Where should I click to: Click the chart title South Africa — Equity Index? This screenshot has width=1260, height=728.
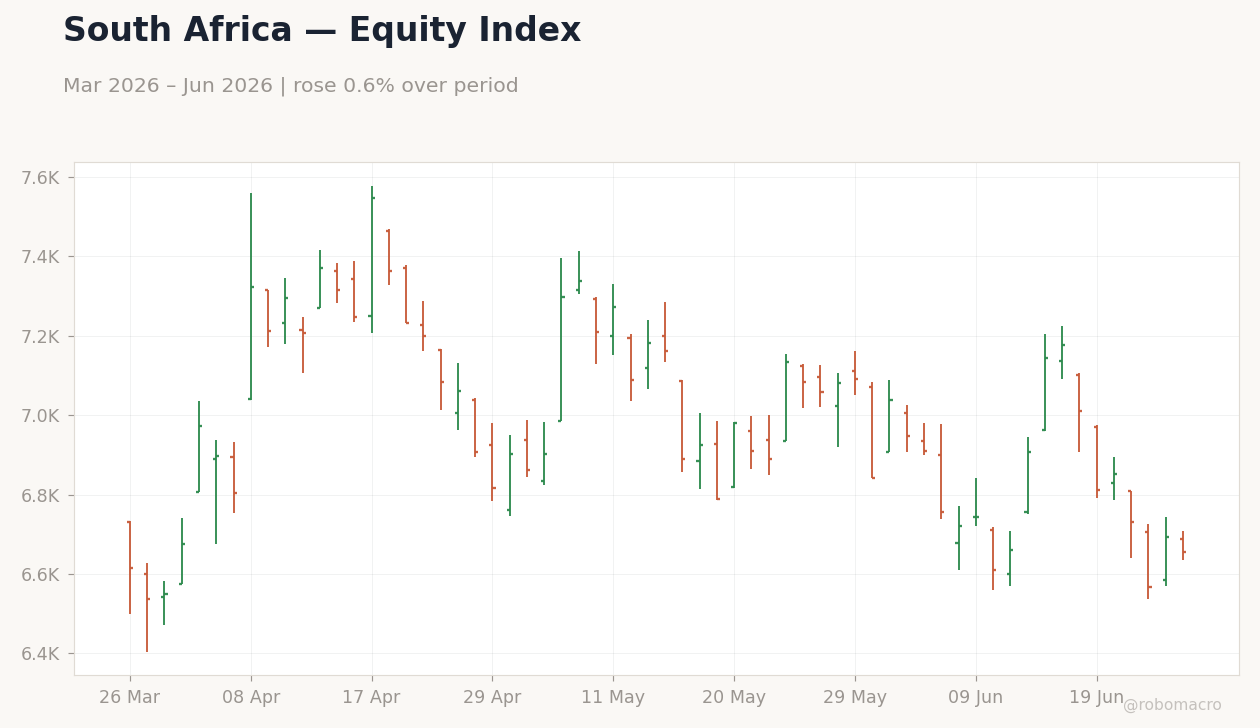point(322,31)
